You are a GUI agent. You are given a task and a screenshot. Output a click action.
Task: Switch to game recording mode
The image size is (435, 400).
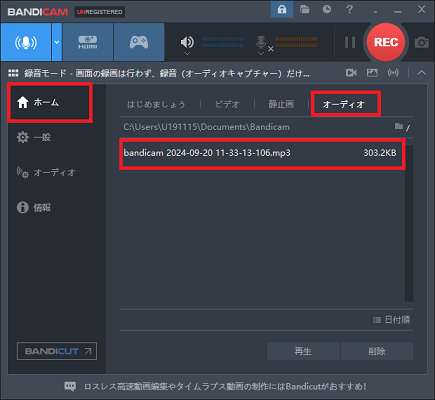[x=139, y=42]
